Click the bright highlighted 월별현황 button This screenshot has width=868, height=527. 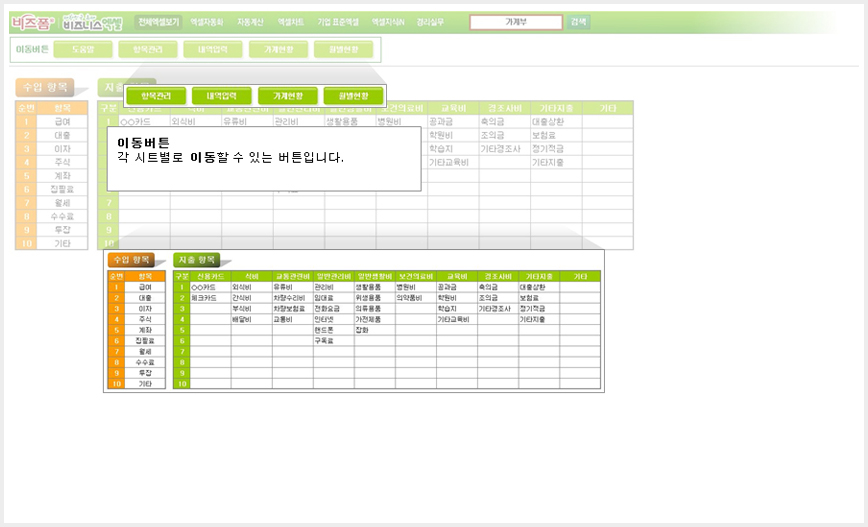(353, 96)
